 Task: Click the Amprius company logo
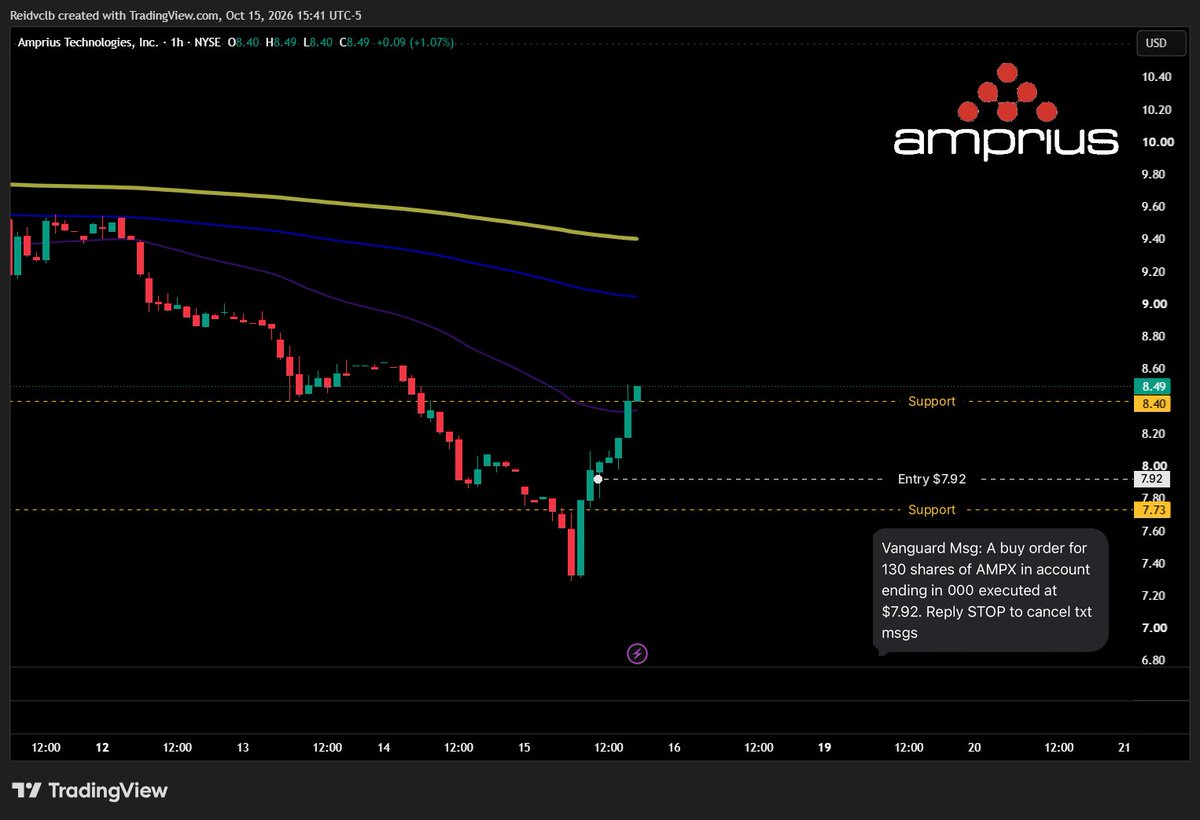pyautogui.click(x=1006, y=111)
